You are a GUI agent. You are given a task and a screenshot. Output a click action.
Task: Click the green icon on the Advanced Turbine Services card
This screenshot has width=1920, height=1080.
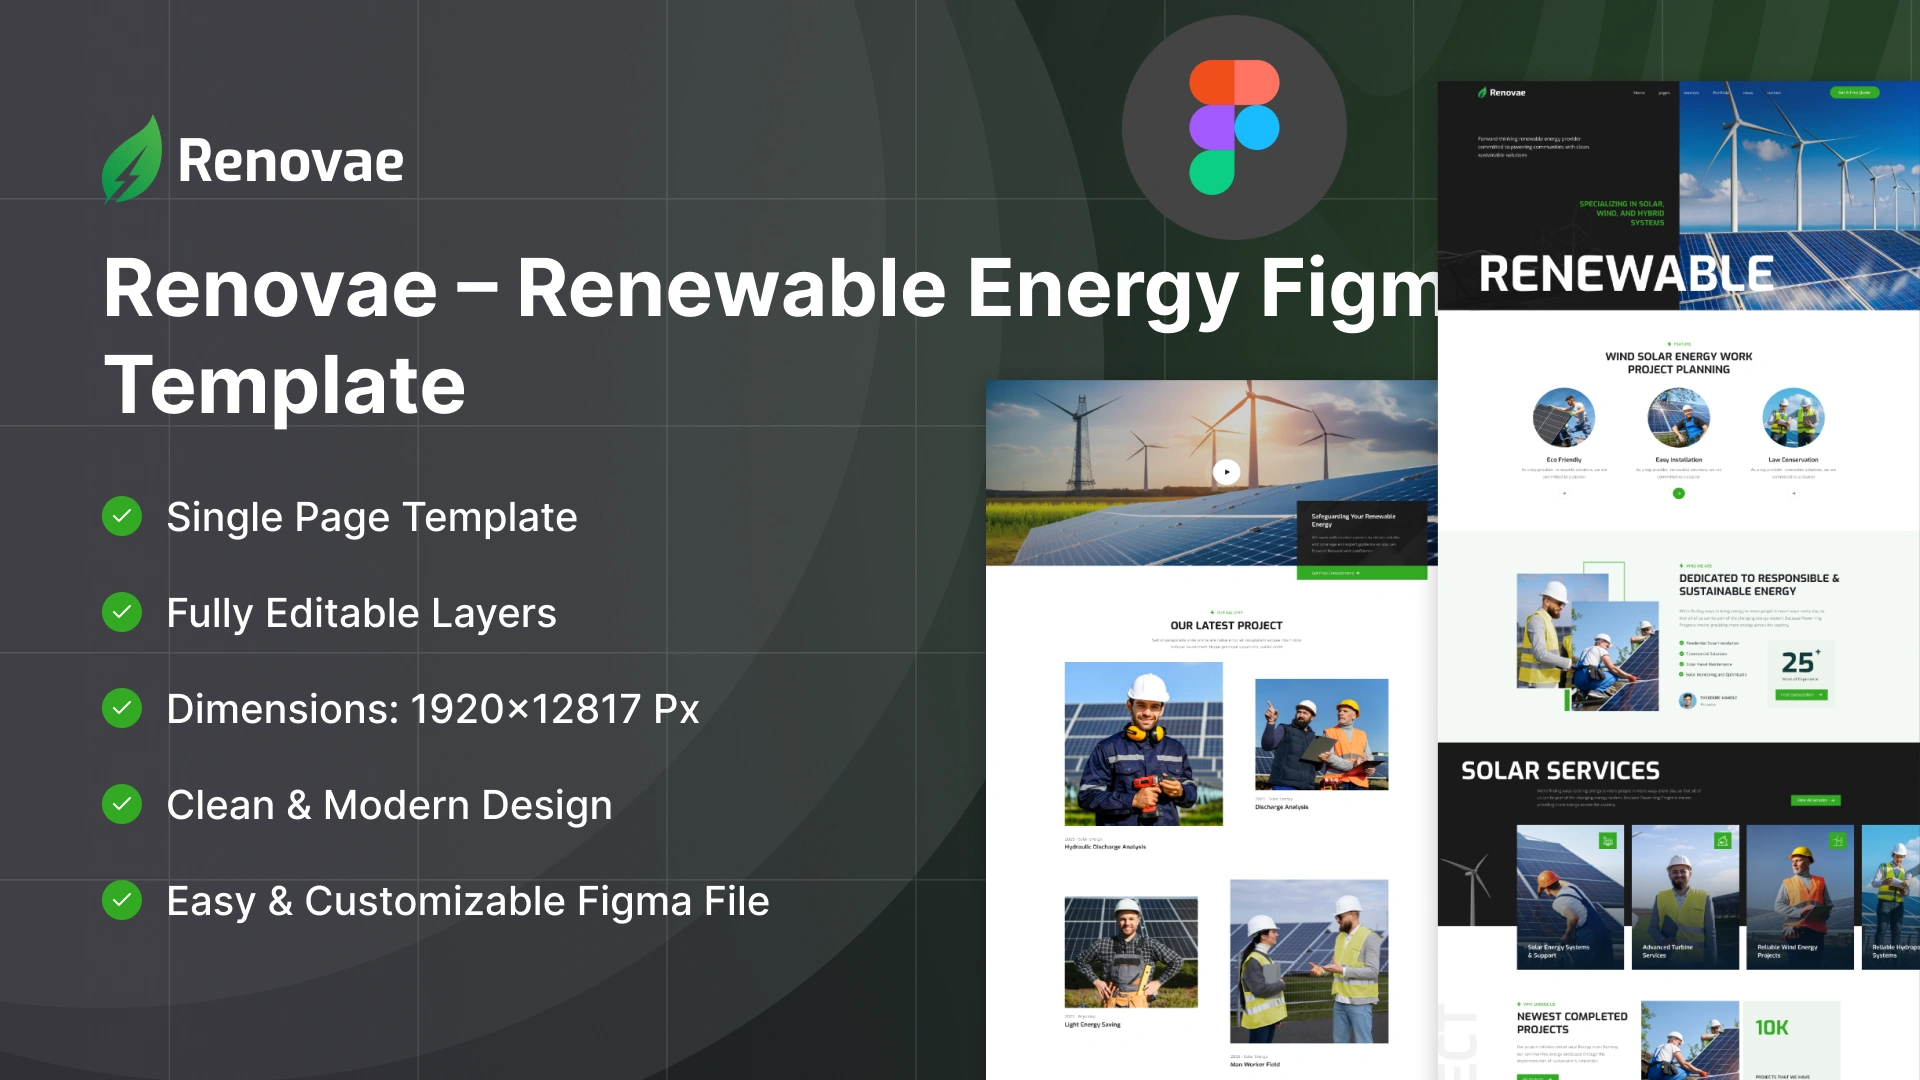point(1722,841)
